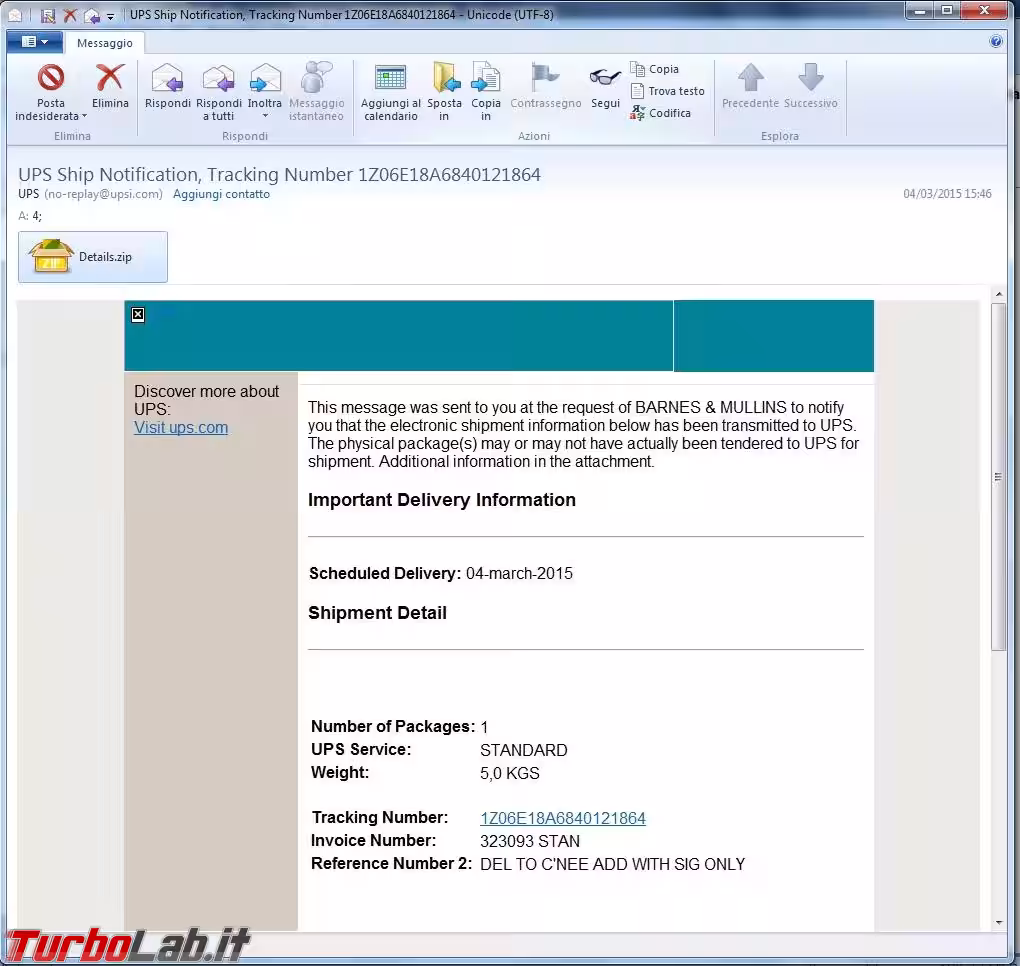This screenshot has height=966, width=1020.
Task: Click the weight value 5,0 KGS
Action: click(509, 773)
